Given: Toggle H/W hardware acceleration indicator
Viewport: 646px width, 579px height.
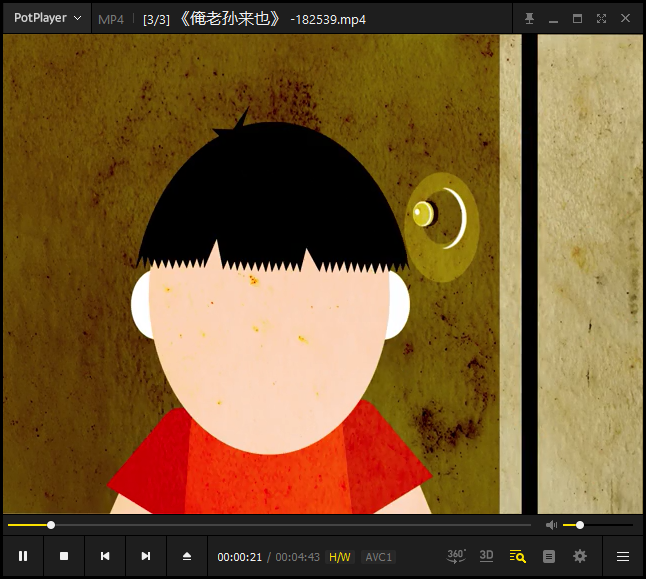Looking at the screenshot, I should (x=340, y=557).
